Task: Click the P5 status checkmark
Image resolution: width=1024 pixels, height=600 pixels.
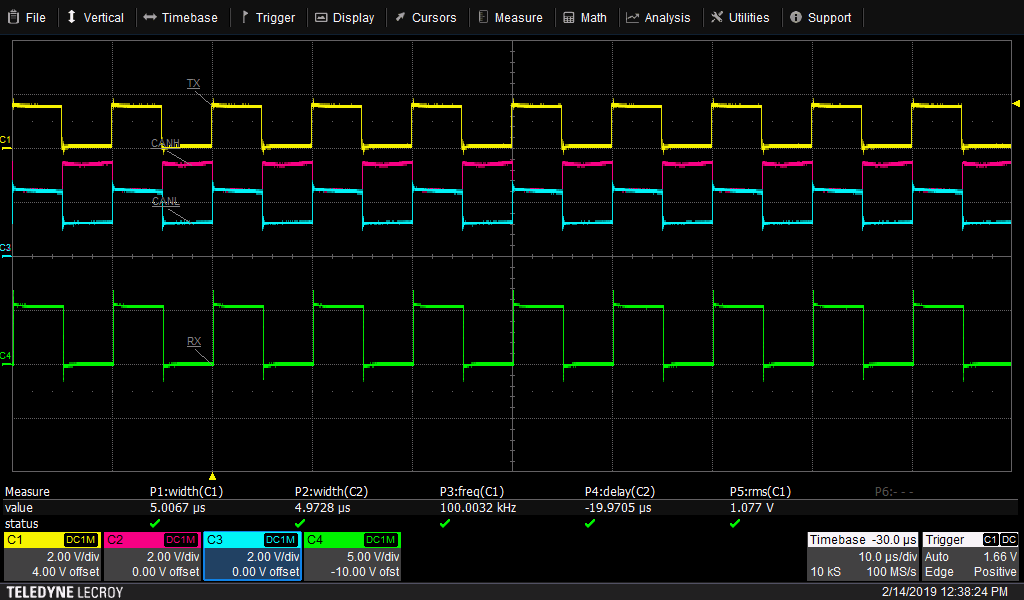Action: pyautogui.click(x=735, y=524)
